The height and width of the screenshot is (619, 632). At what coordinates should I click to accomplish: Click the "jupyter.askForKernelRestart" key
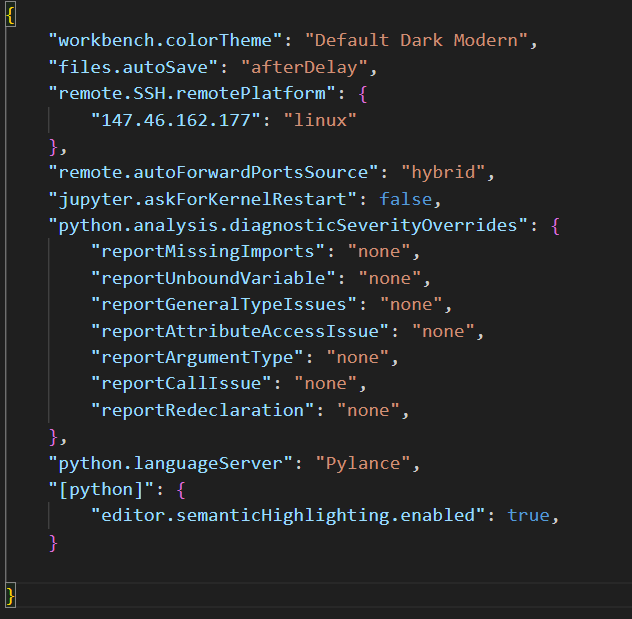click(x=203, y=199)
